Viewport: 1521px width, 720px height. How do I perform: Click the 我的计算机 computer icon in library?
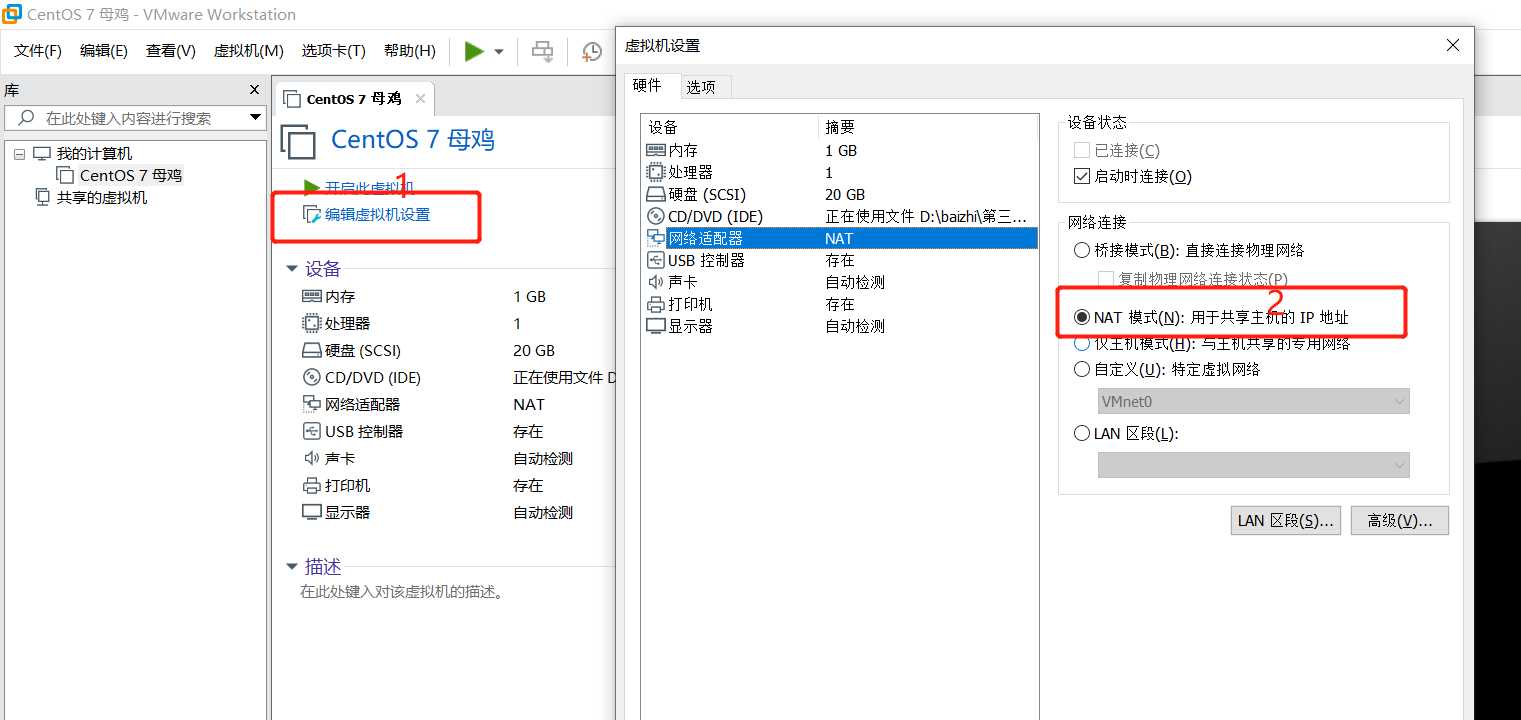tap(42, 153)
